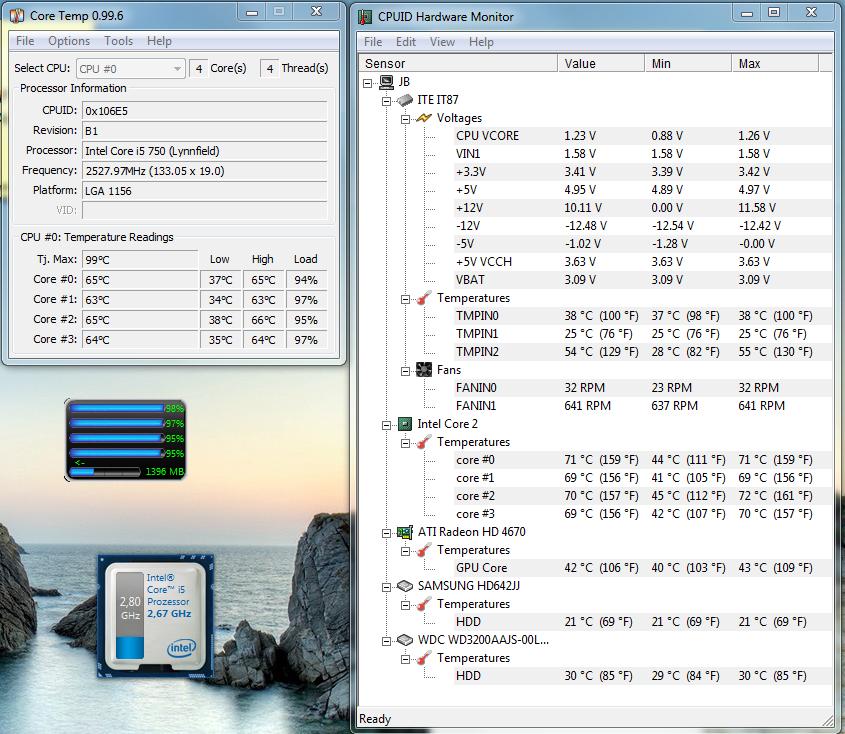Screen dimensions: 845x734
Task: Click the Core #2 temperature 65°C field
Action: (140, 320)
